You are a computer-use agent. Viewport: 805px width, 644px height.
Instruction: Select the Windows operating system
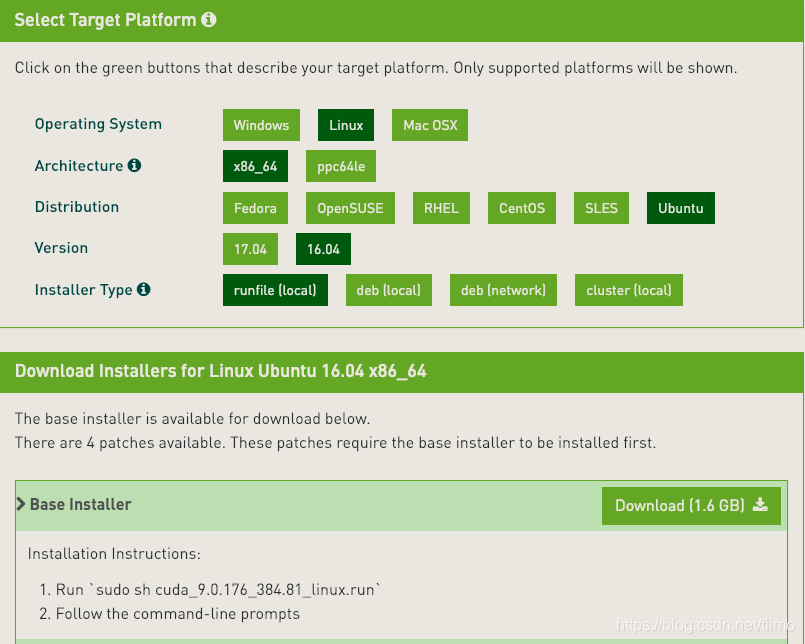coord(261,125)
